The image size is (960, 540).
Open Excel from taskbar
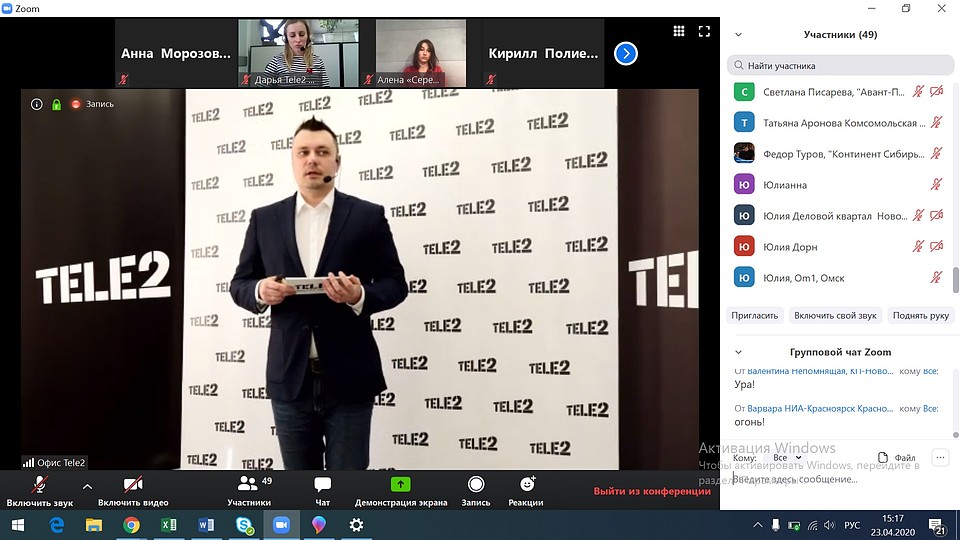click(x=168, y=525)
